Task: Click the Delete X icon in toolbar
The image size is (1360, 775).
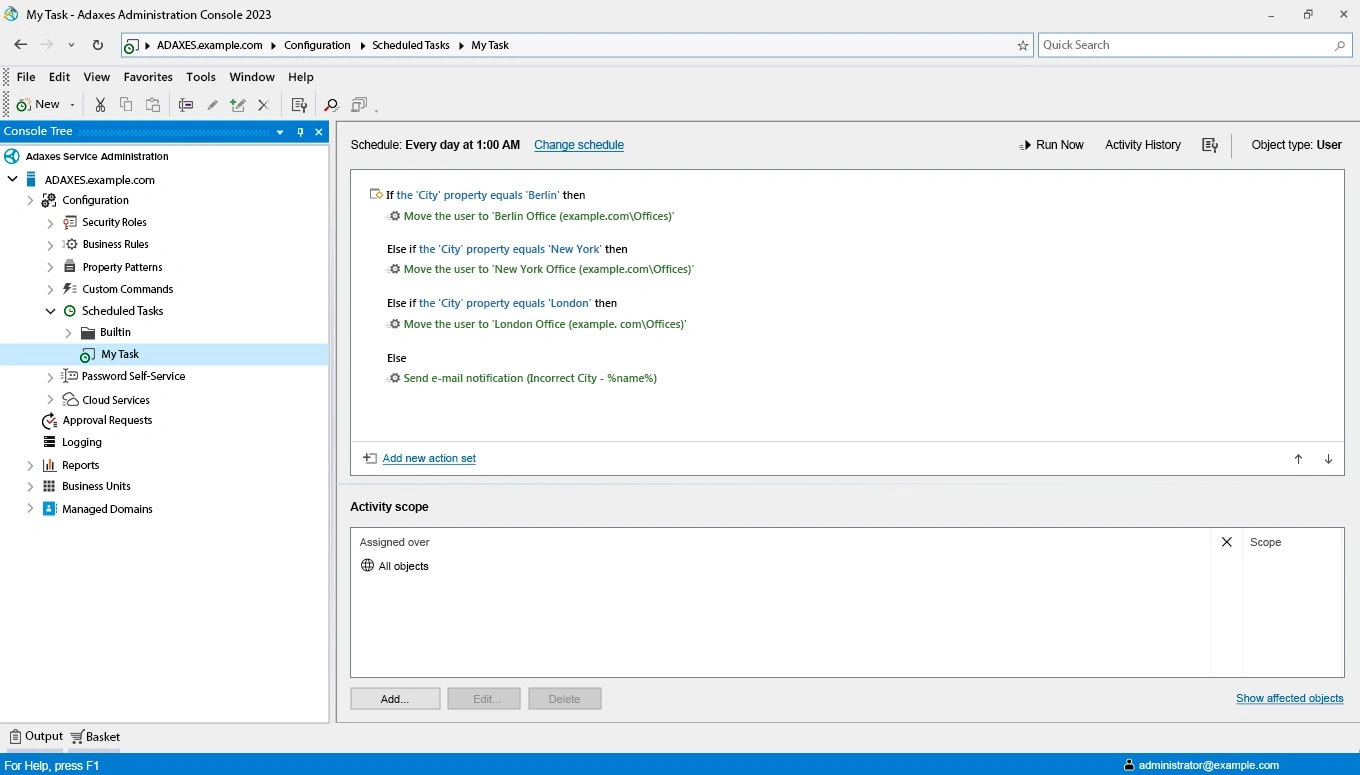Action: coord(263,105)
